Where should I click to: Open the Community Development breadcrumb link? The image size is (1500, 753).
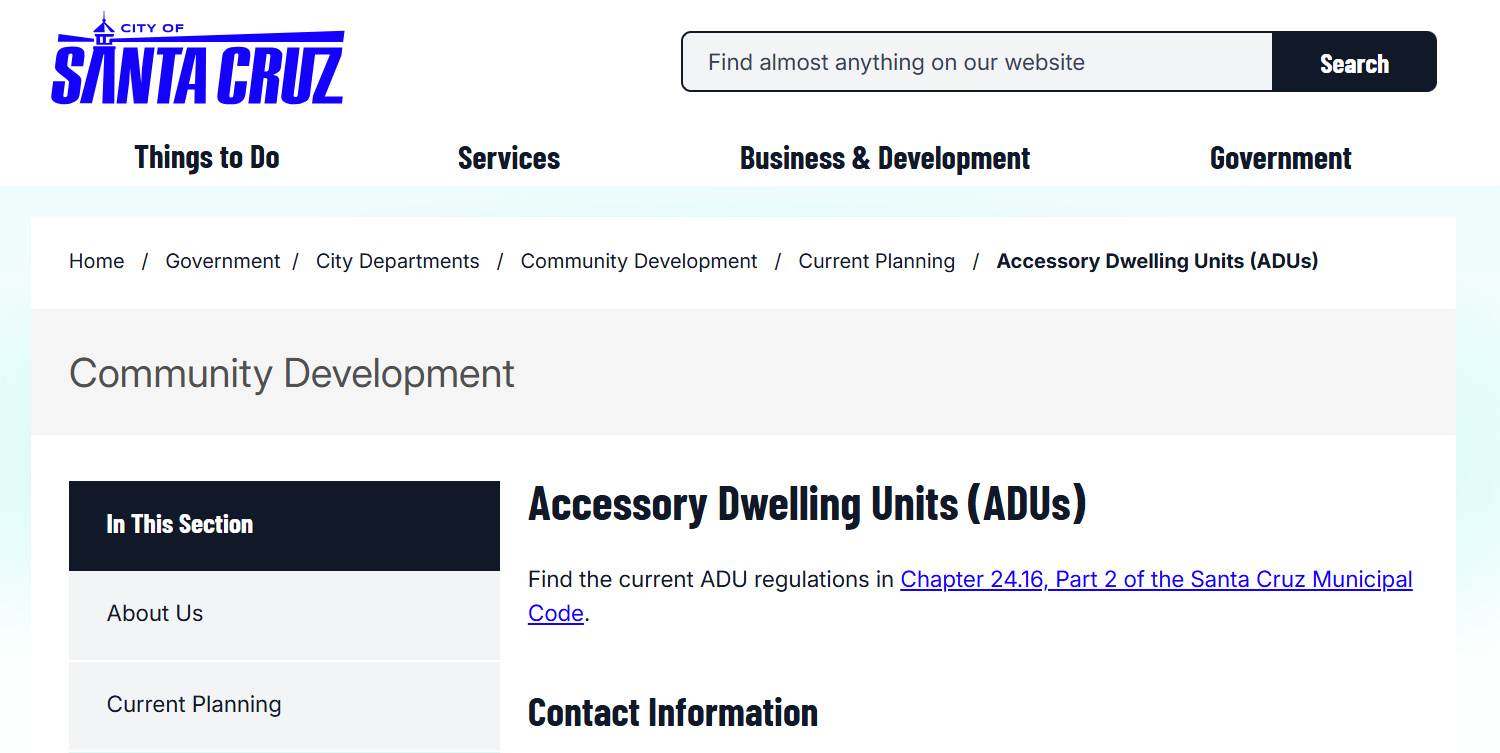point(639,261)
